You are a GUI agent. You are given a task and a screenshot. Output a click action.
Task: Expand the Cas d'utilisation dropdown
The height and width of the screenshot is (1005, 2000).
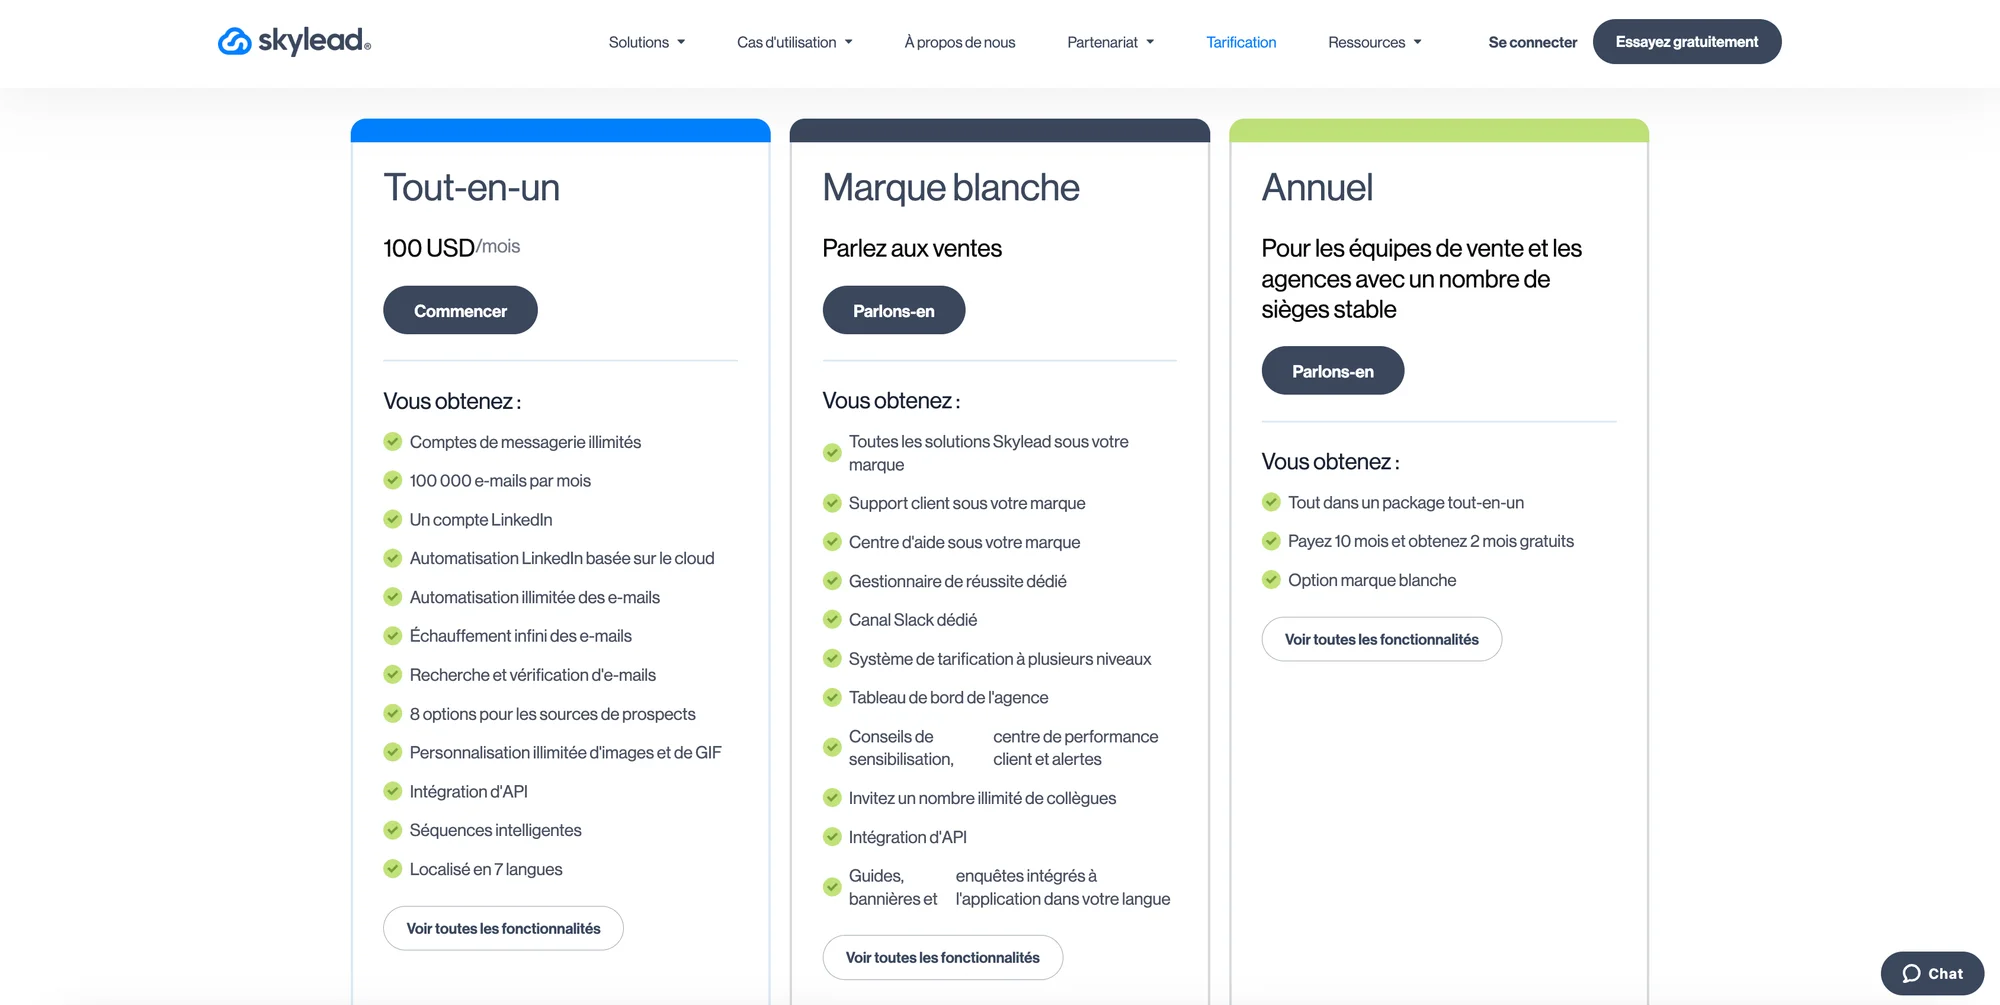[795, 42]
